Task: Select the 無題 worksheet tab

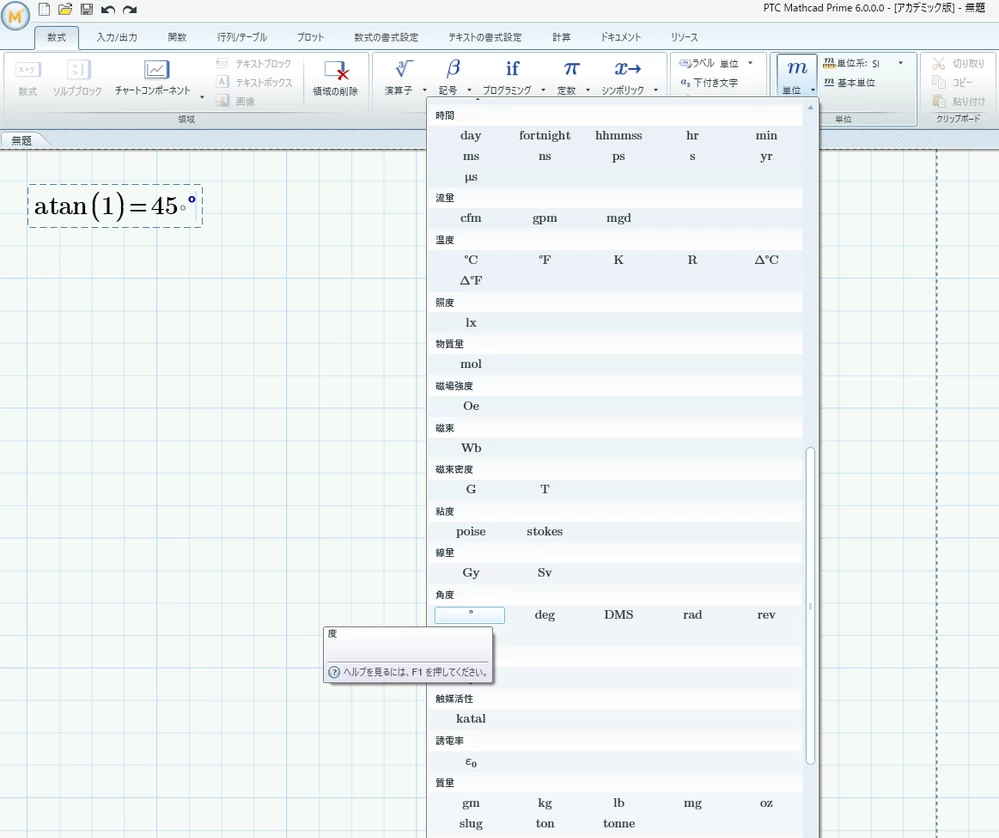Action: [21, 141]
